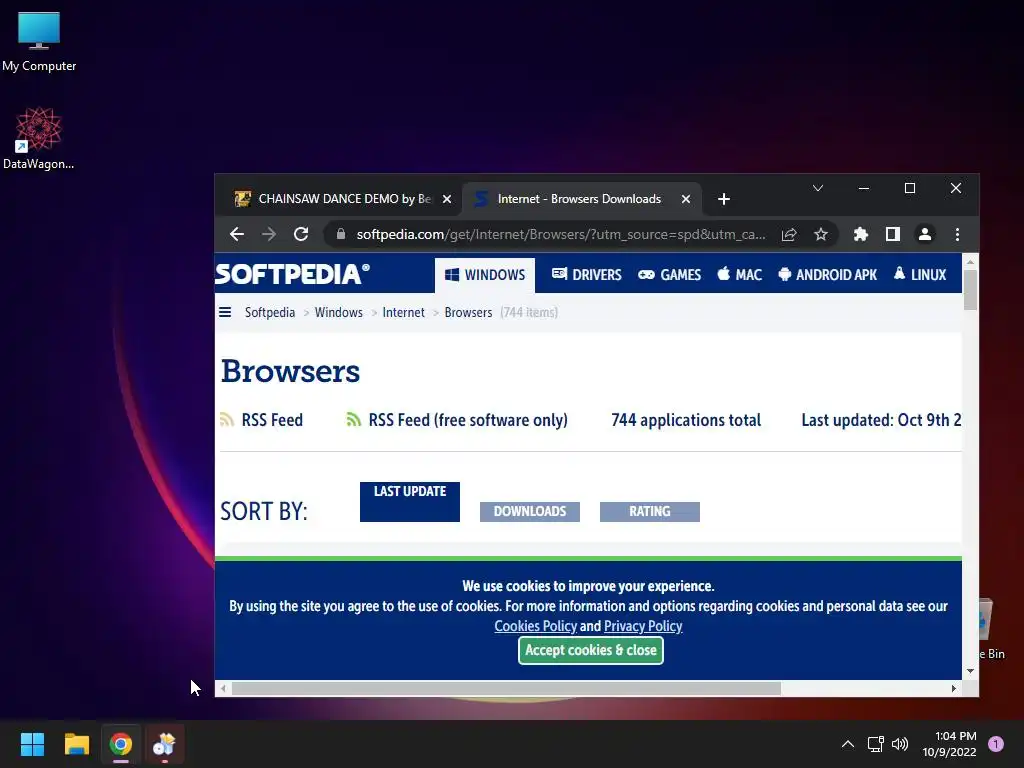Select the DataWagon desktop shortcut
The image size is (1024, 768).
39,138
